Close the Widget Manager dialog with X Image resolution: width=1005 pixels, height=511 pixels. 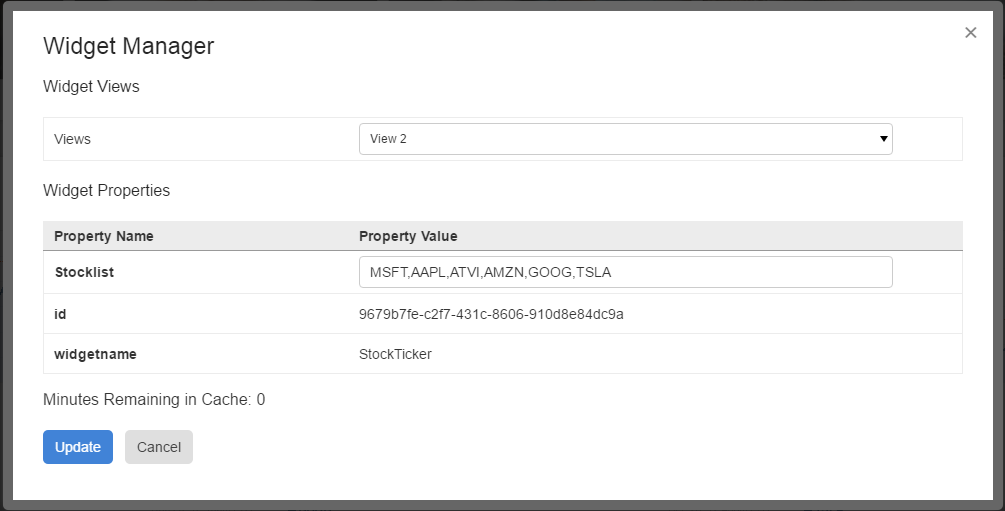click(x=970, y=33)
